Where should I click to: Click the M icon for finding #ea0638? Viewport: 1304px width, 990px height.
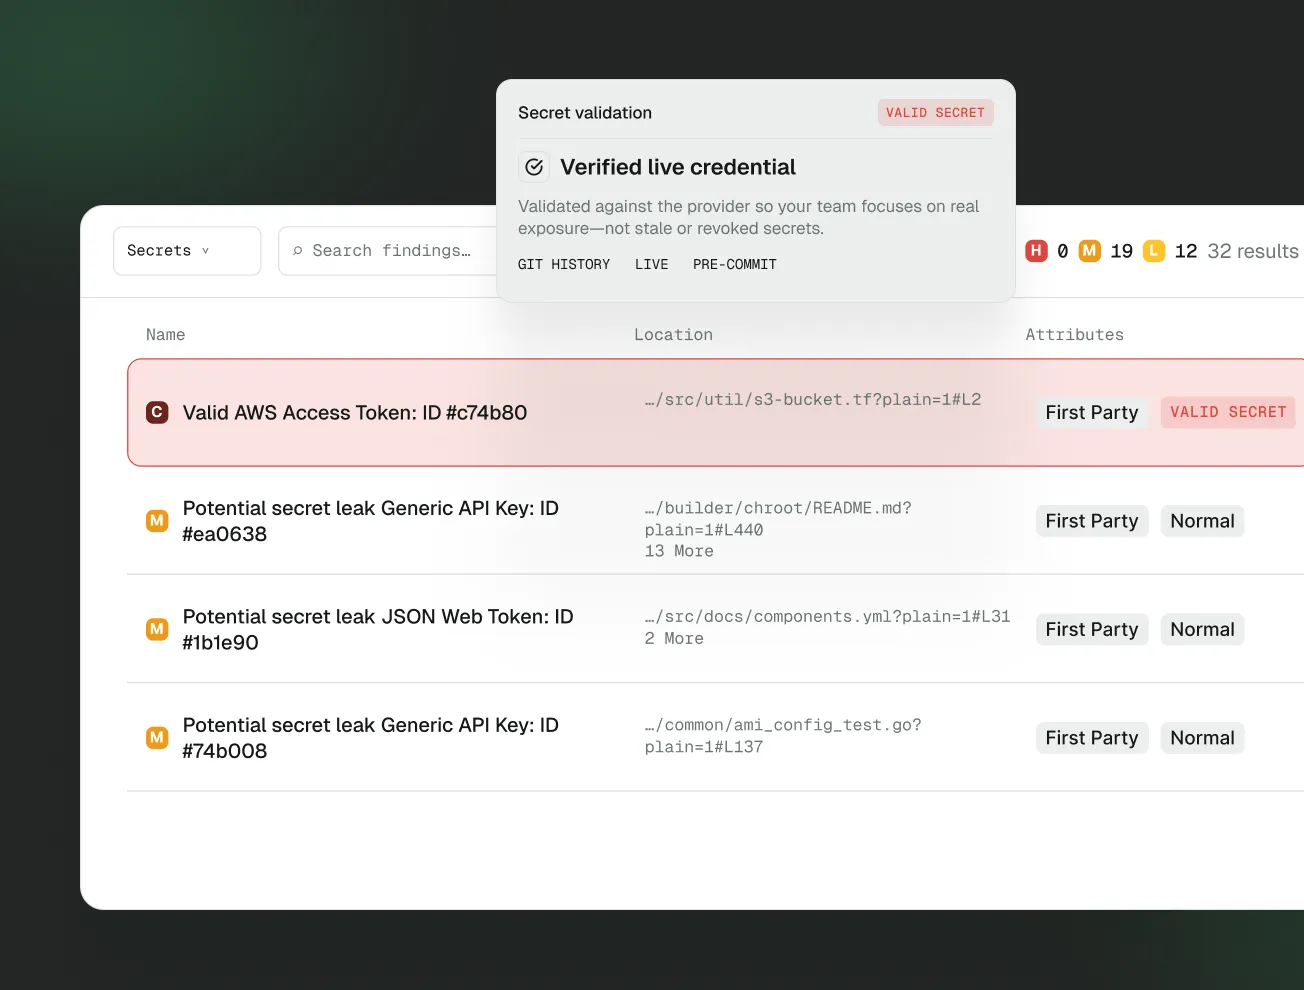157,521
